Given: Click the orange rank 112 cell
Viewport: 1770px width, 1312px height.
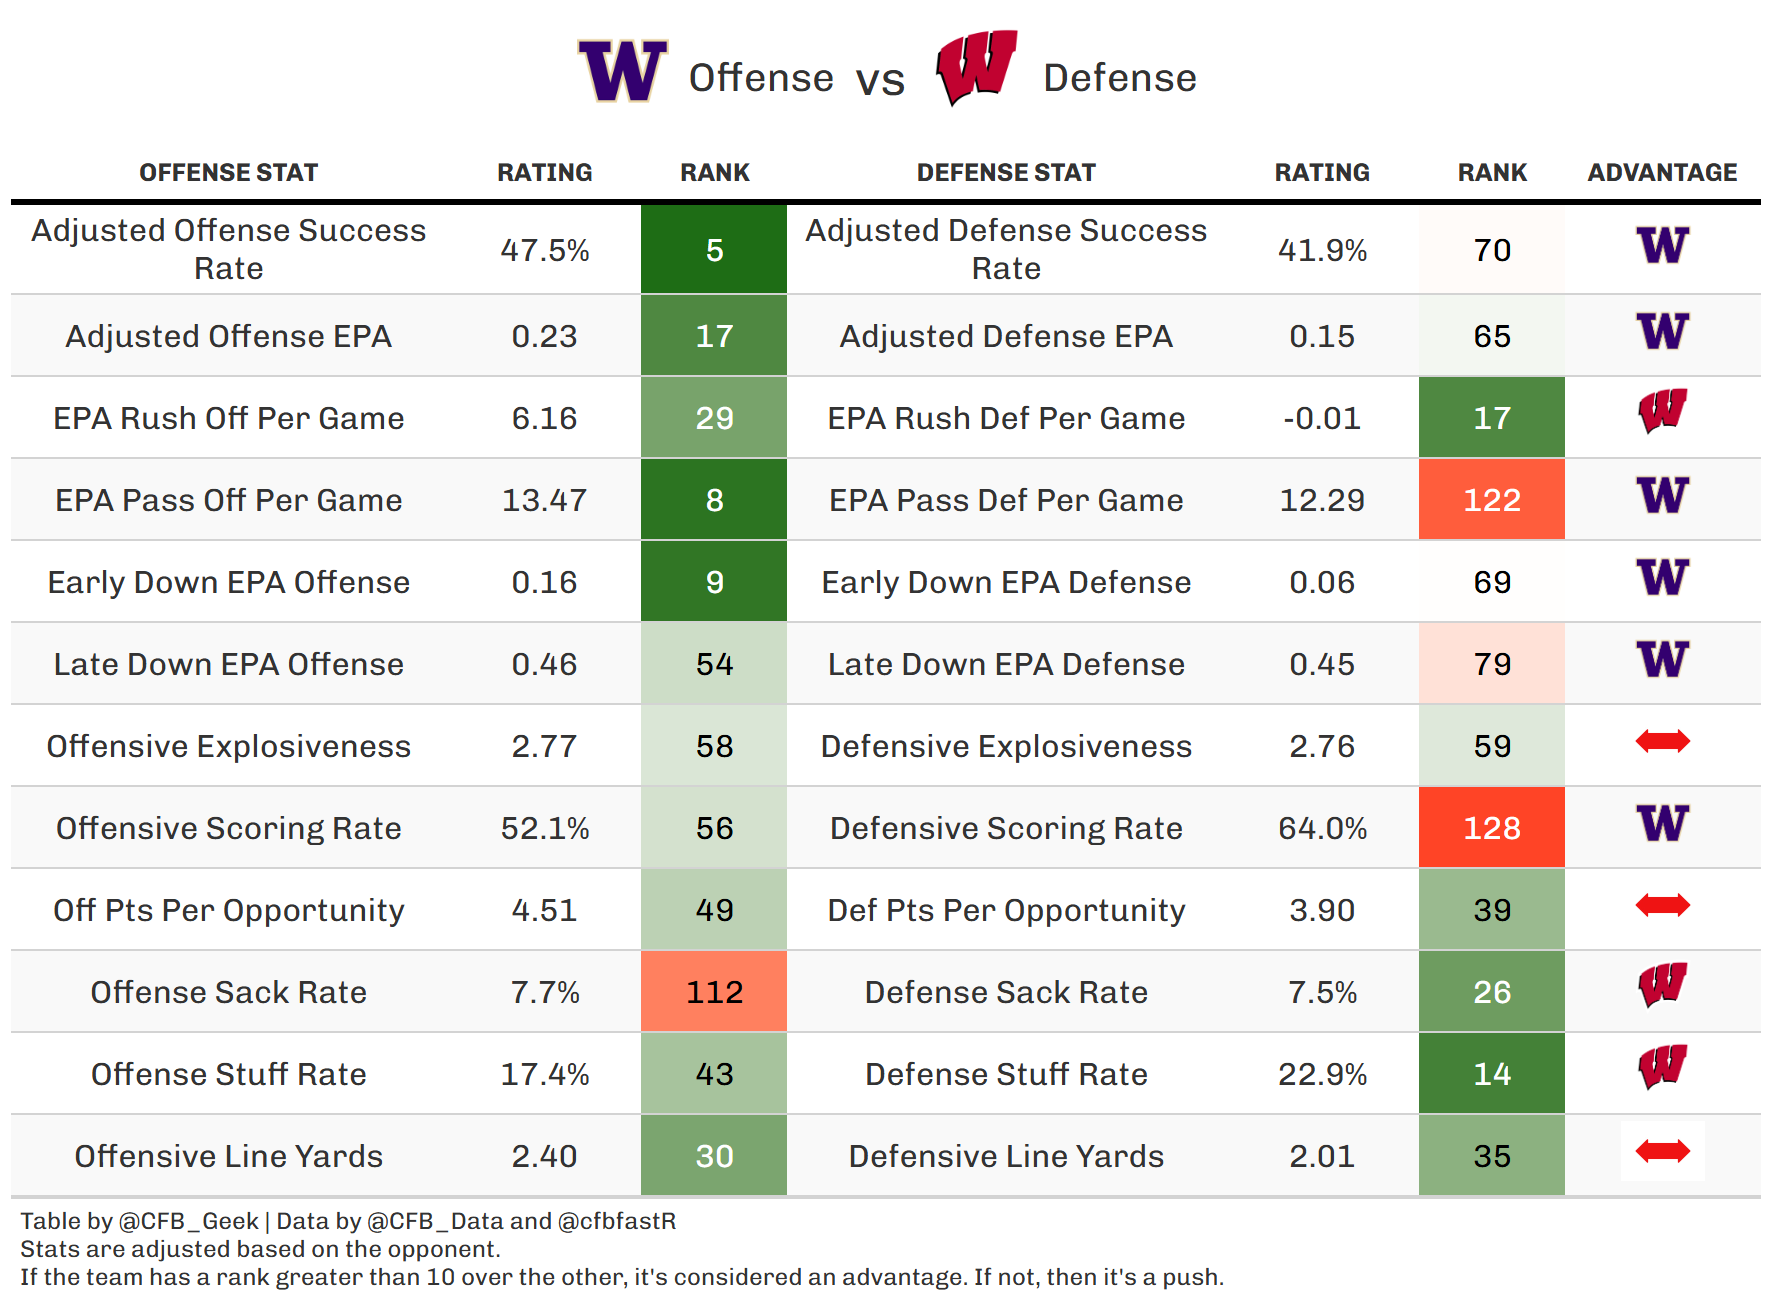Looking at the screenshot, I should point(714,992).
